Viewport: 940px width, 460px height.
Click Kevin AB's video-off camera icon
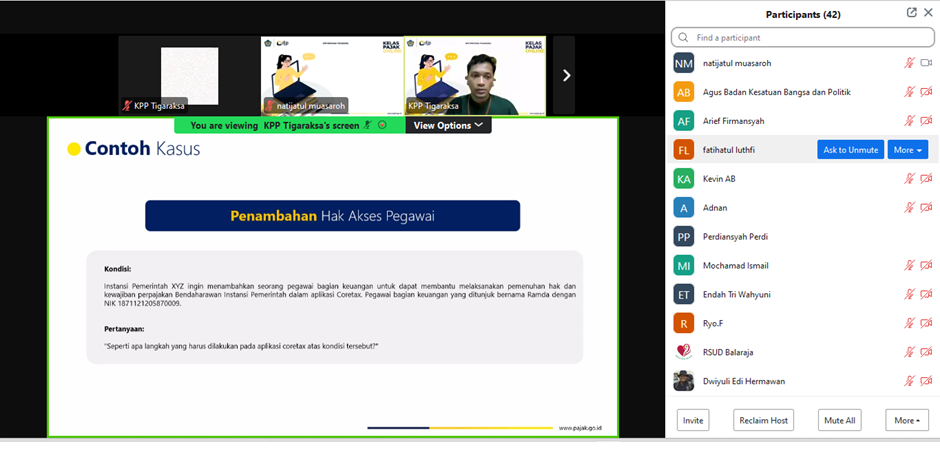pos(926,179)
